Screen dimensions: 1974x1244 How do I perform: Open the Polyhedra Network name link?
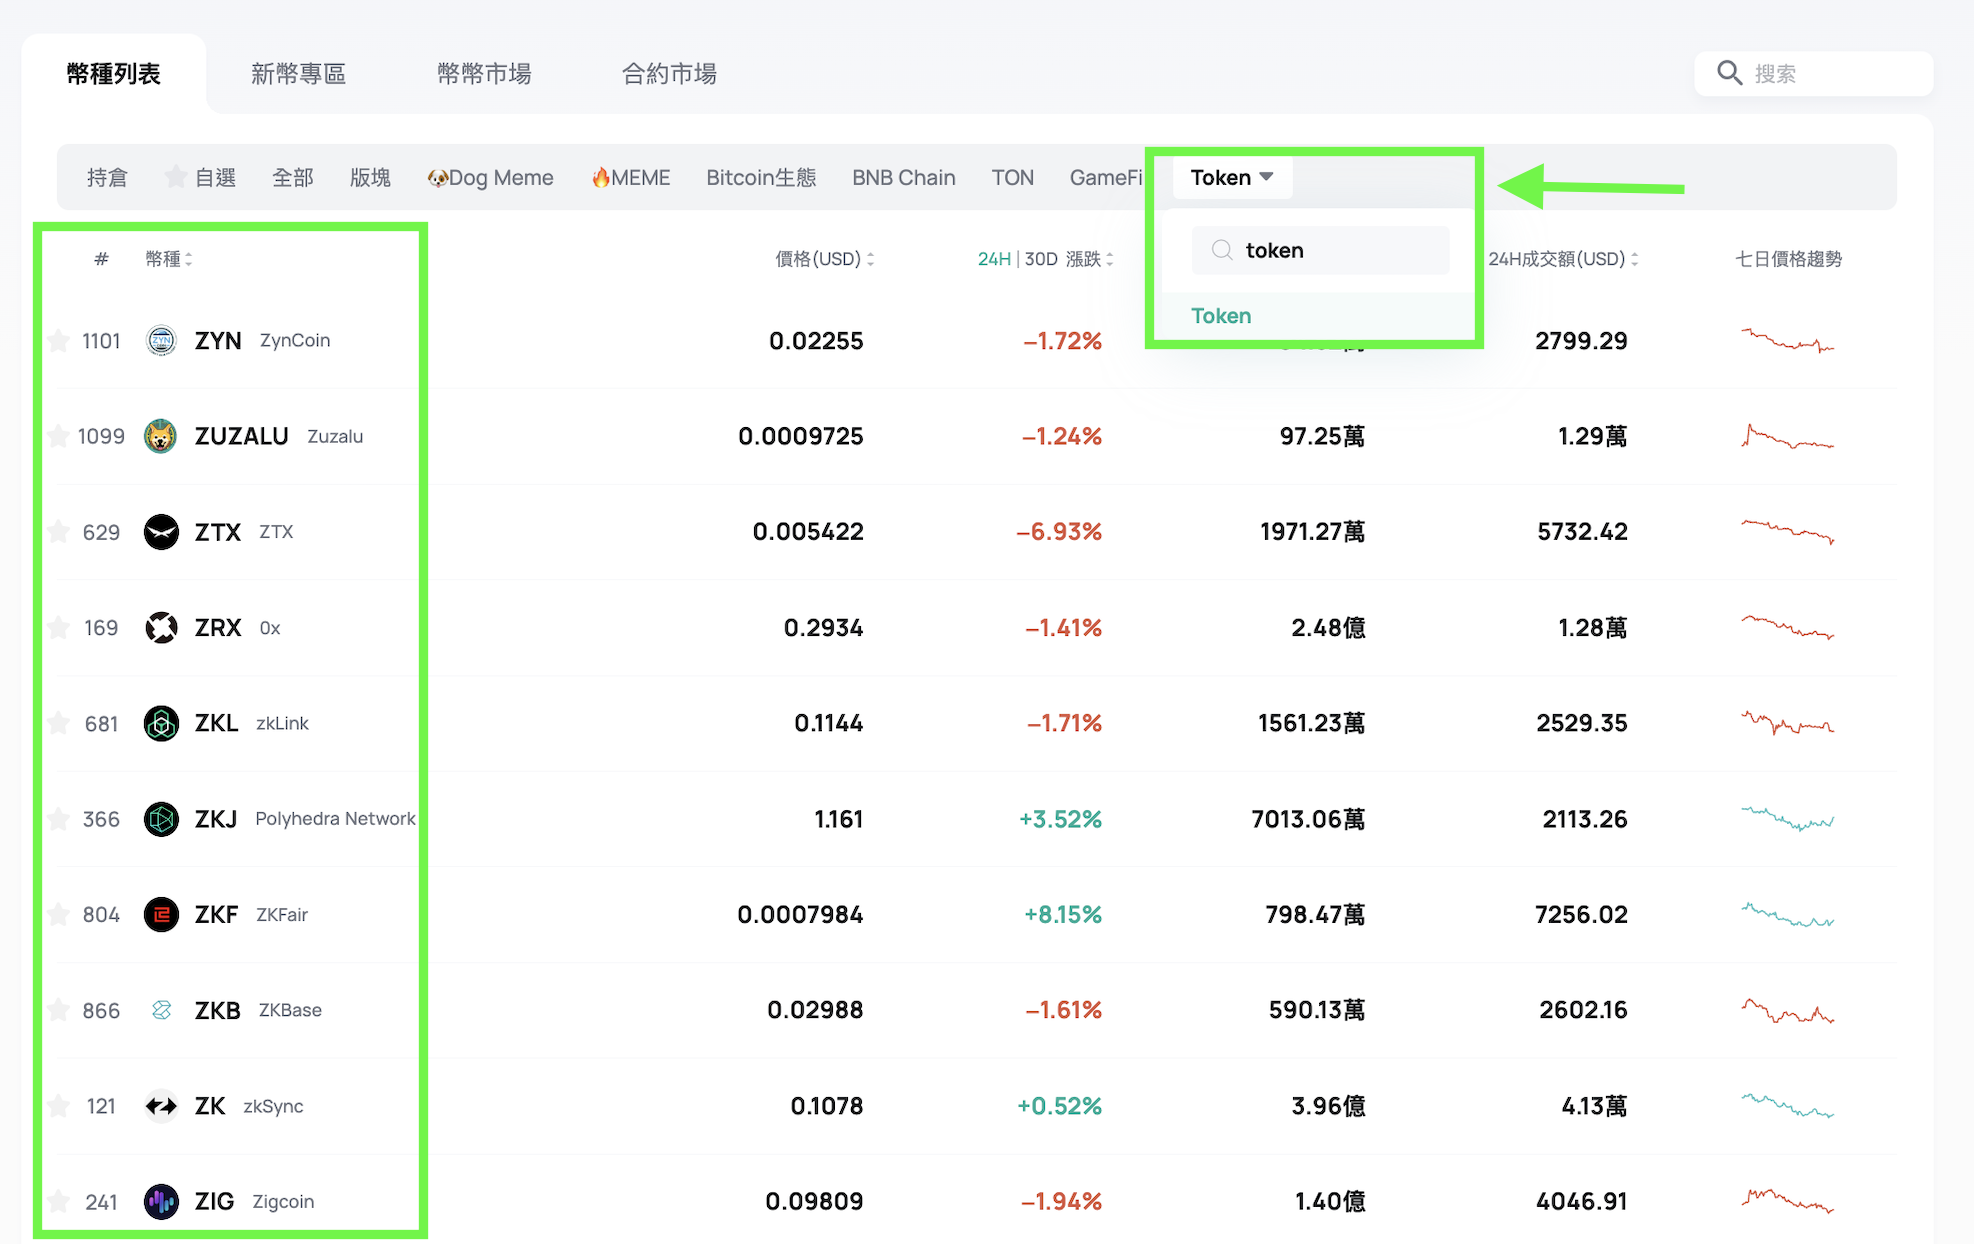[335, 819]
